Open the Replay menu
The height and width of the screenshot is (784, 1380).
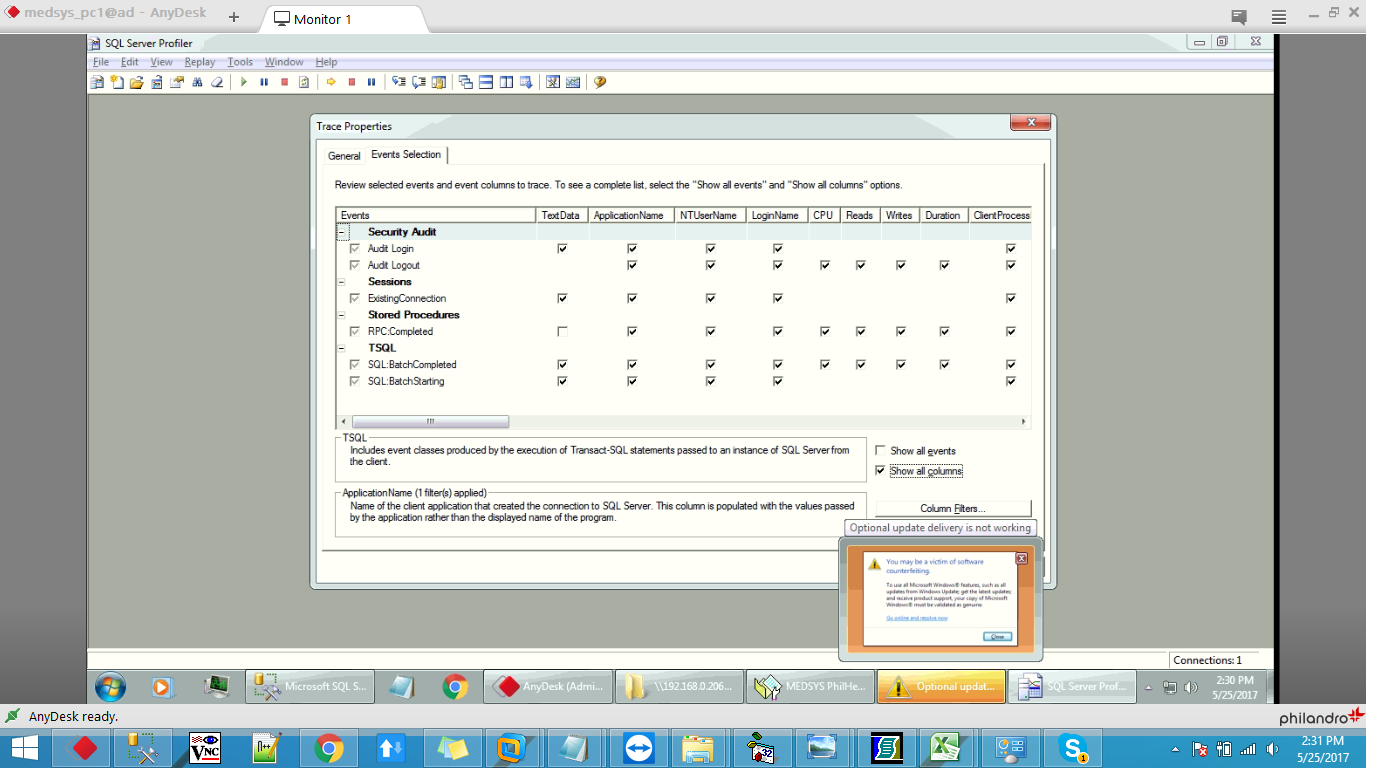click(199, 62)
